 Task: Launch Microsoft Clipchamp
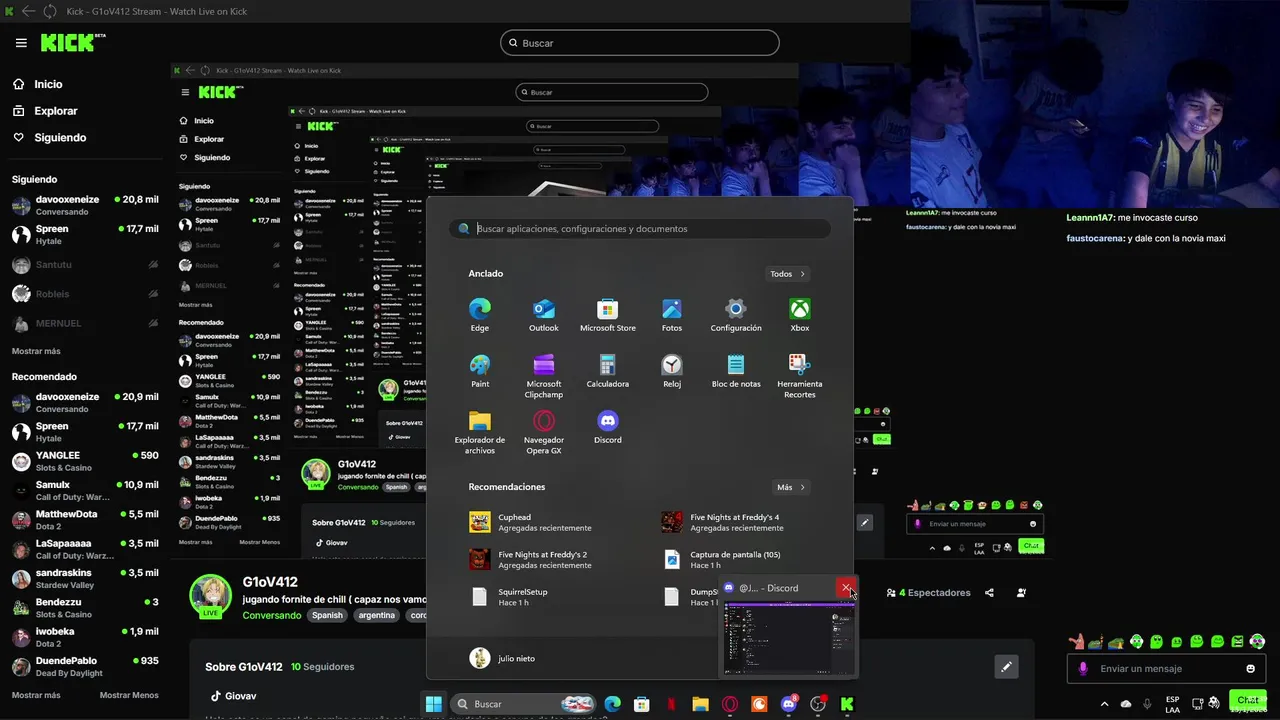pos(544,376)
